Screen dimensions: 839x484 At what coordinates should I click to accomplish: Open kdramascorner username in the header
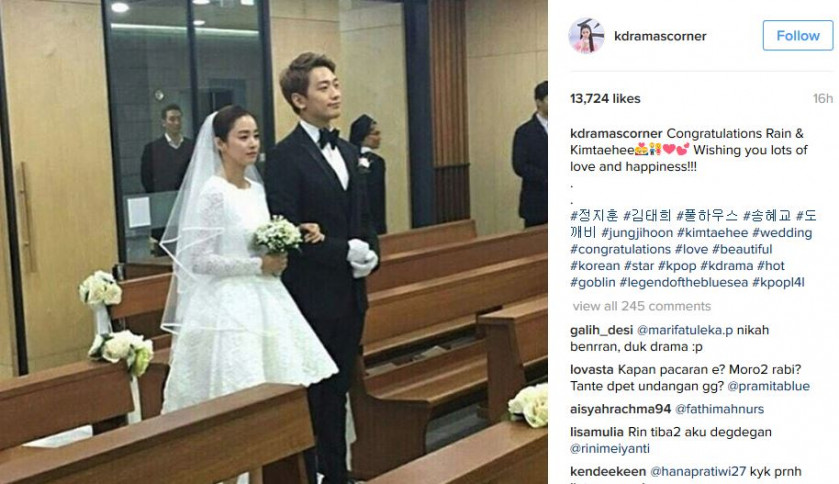click(660, 36)
